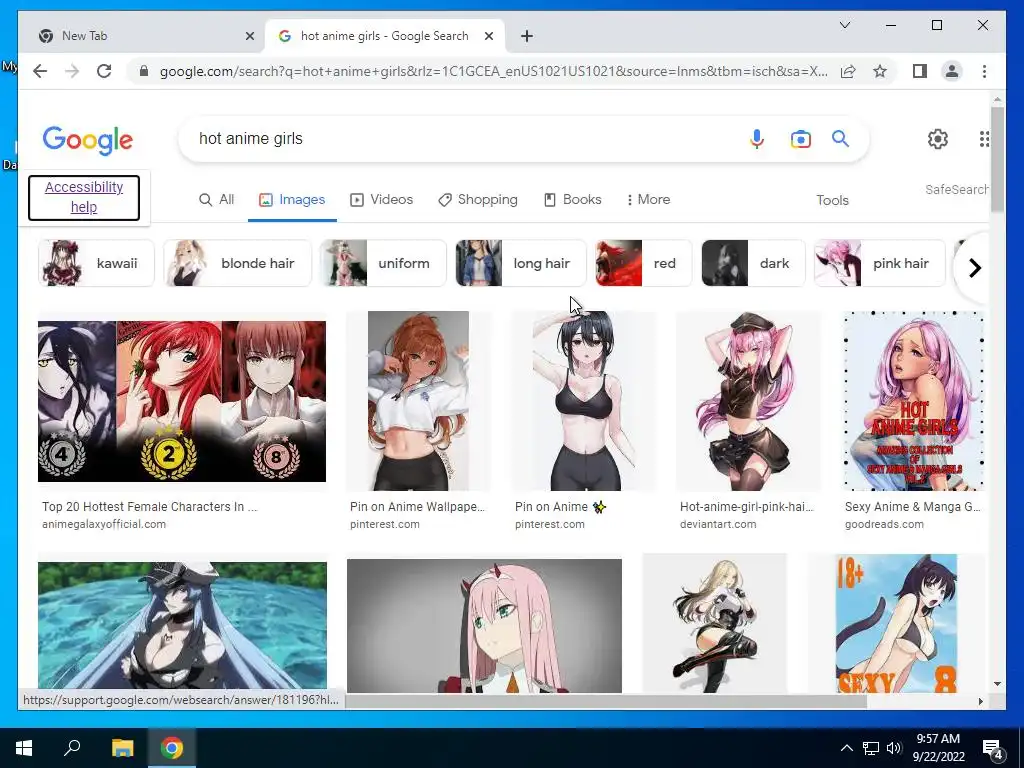1024x768 pixels.
Task: Select the All search tab
Action: click(x=216, y=200)
